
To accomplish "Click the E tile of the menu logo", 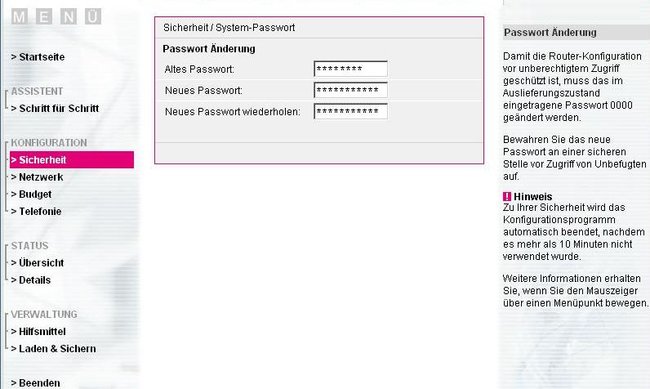I will point(44,17).
